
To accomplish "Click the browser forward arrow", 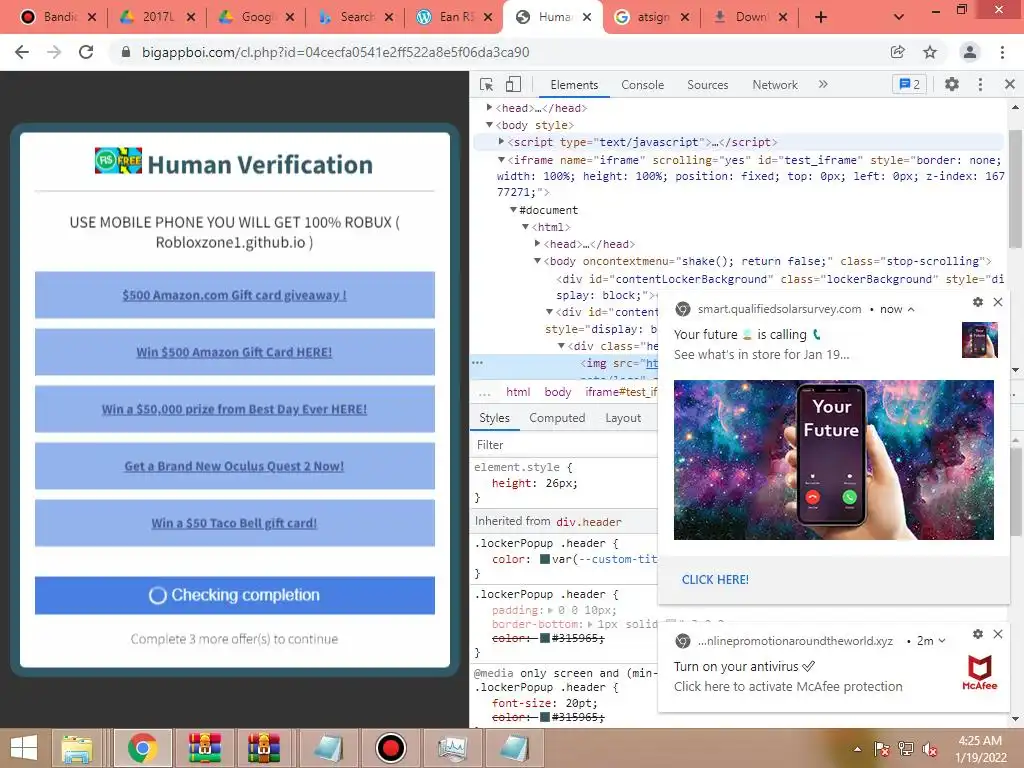I will pyautogui.click(x=54, y=52).
